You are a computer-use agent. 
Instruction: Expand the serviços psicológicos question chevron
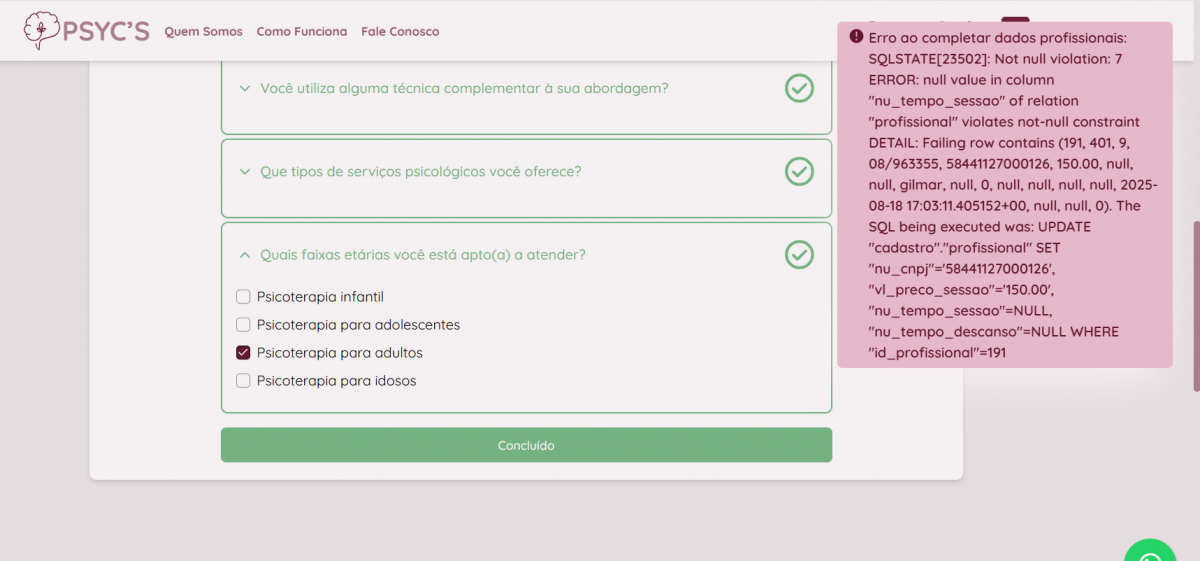[244, 171]
